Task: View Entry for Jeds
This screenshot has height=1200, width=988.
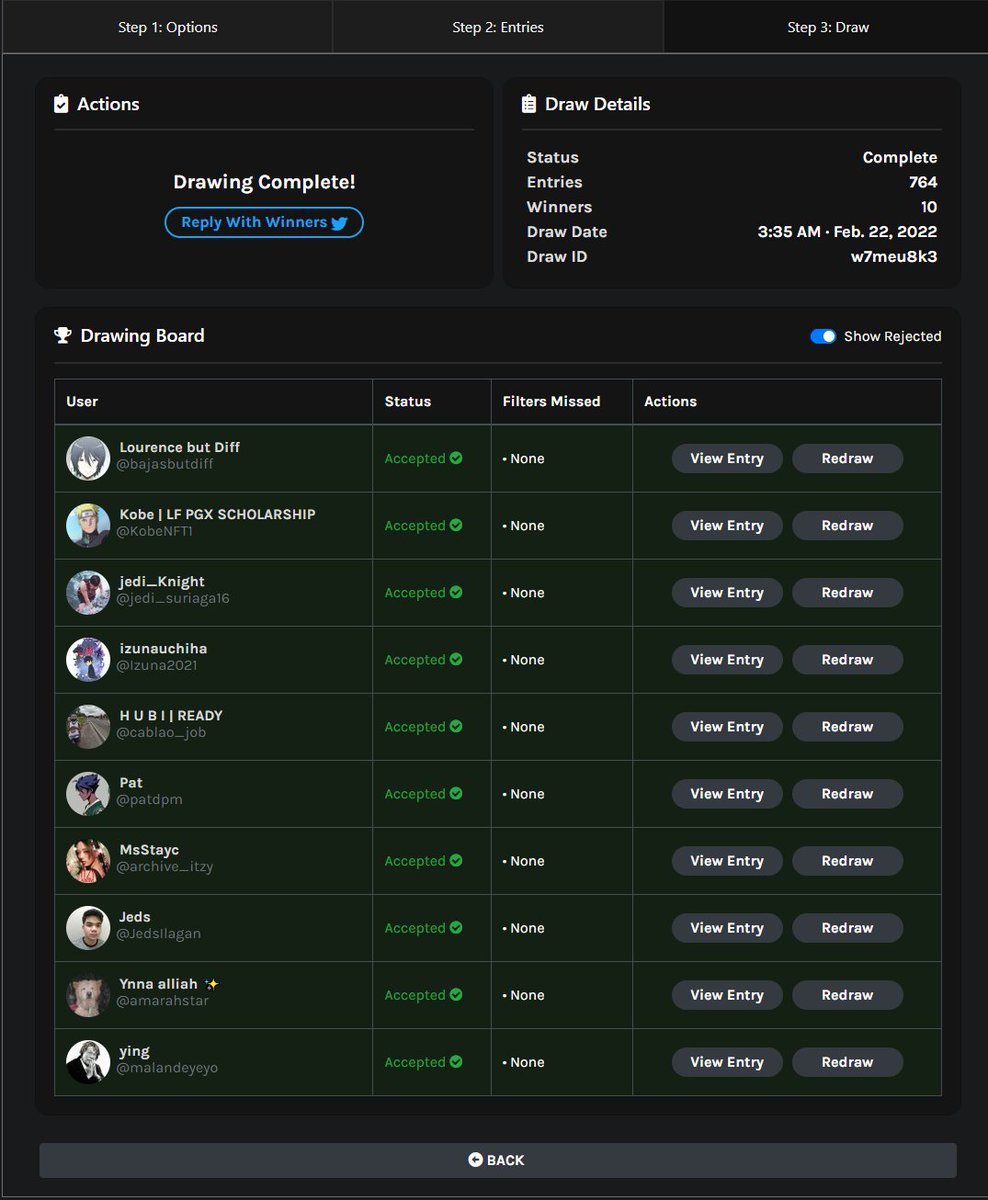Action: 727,927
